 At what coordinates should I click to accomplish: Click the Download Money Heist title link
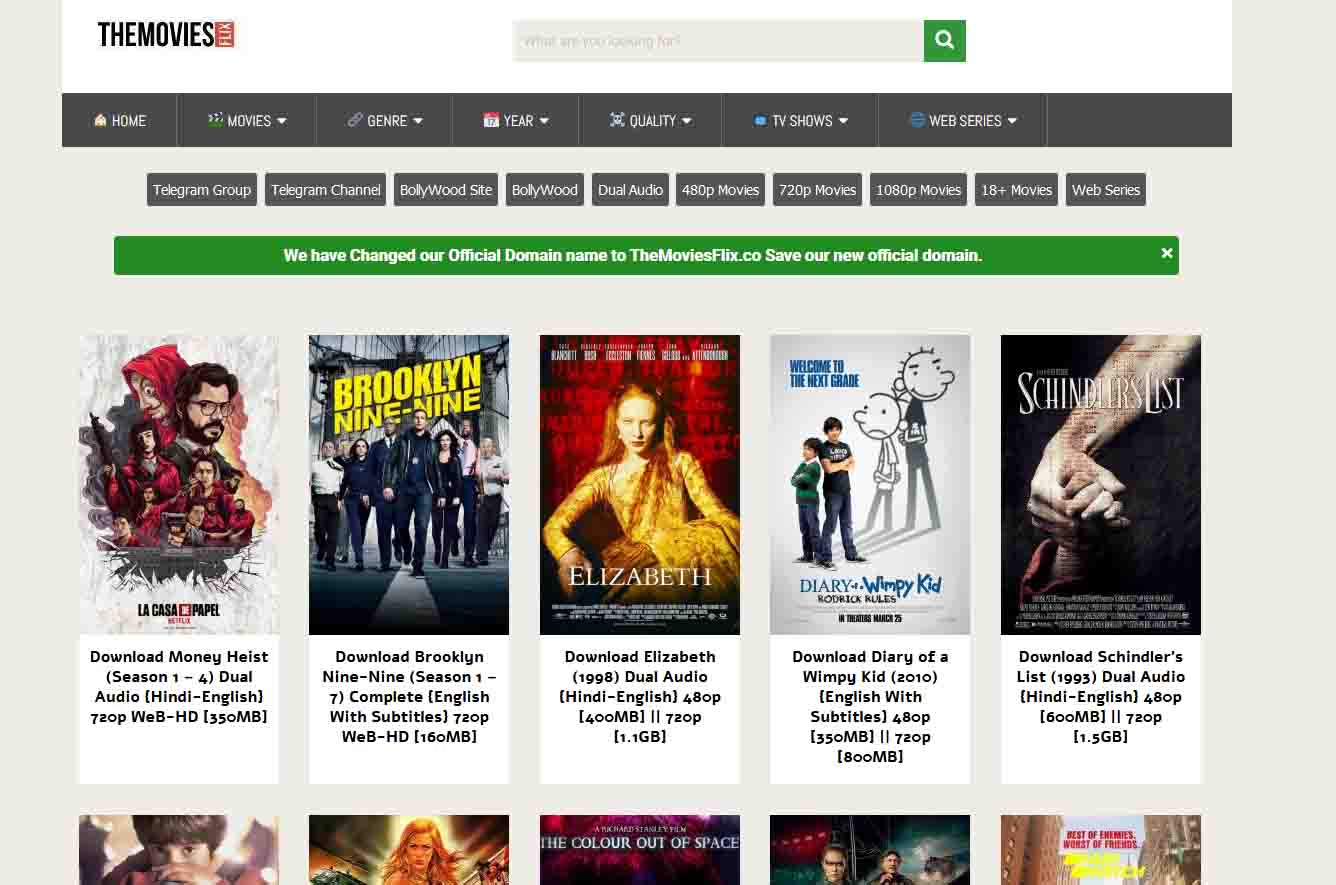coord(179,687)
